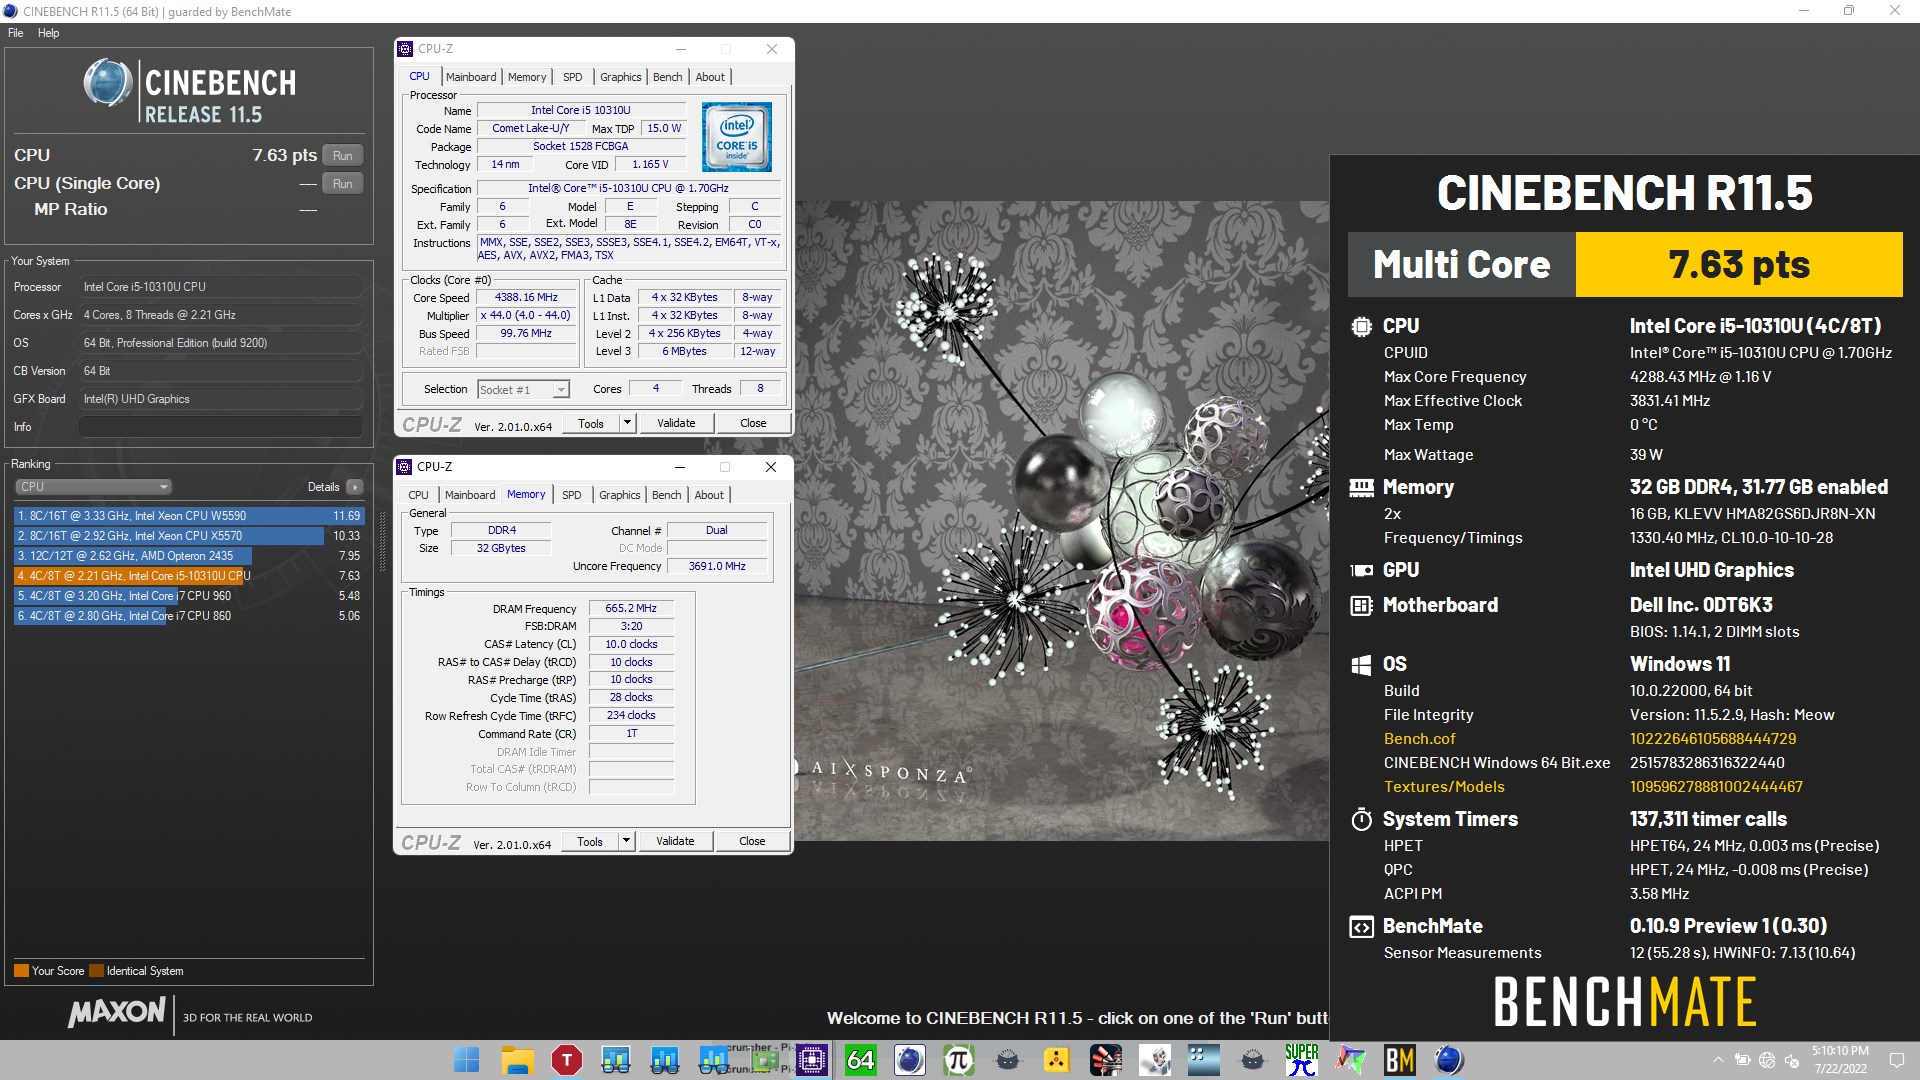Viewport: 1920px width, 1080px height.
Task: Click Validate in upper CPU-Z window
Action: 676,424
